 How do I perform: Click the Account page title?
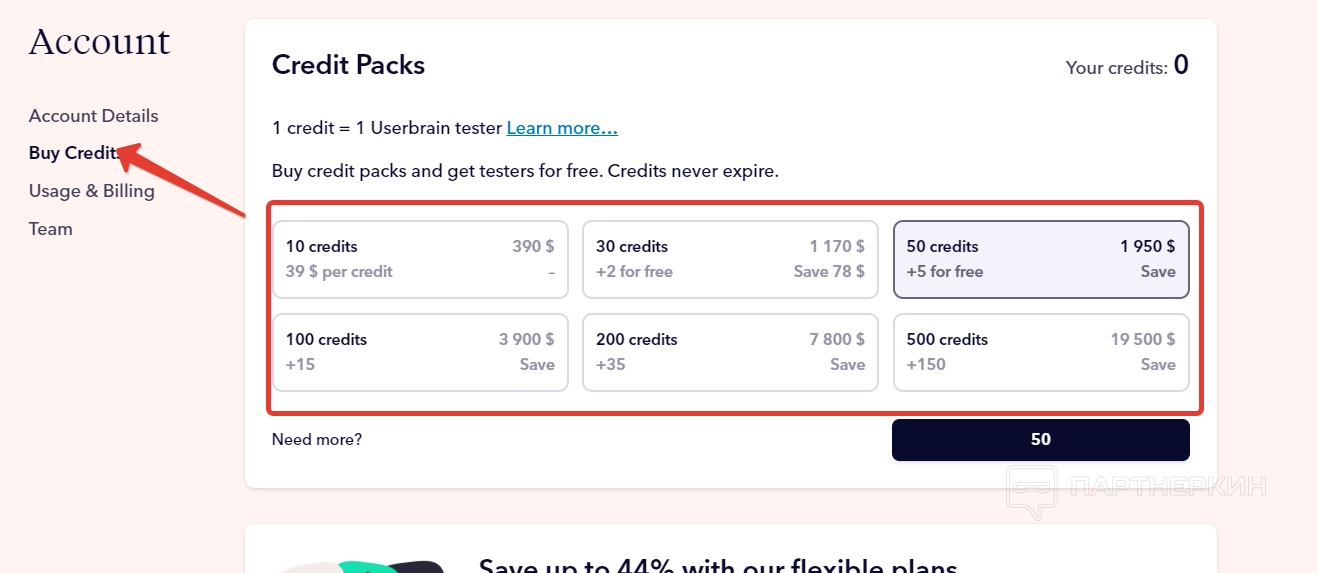tap(99, 42)
